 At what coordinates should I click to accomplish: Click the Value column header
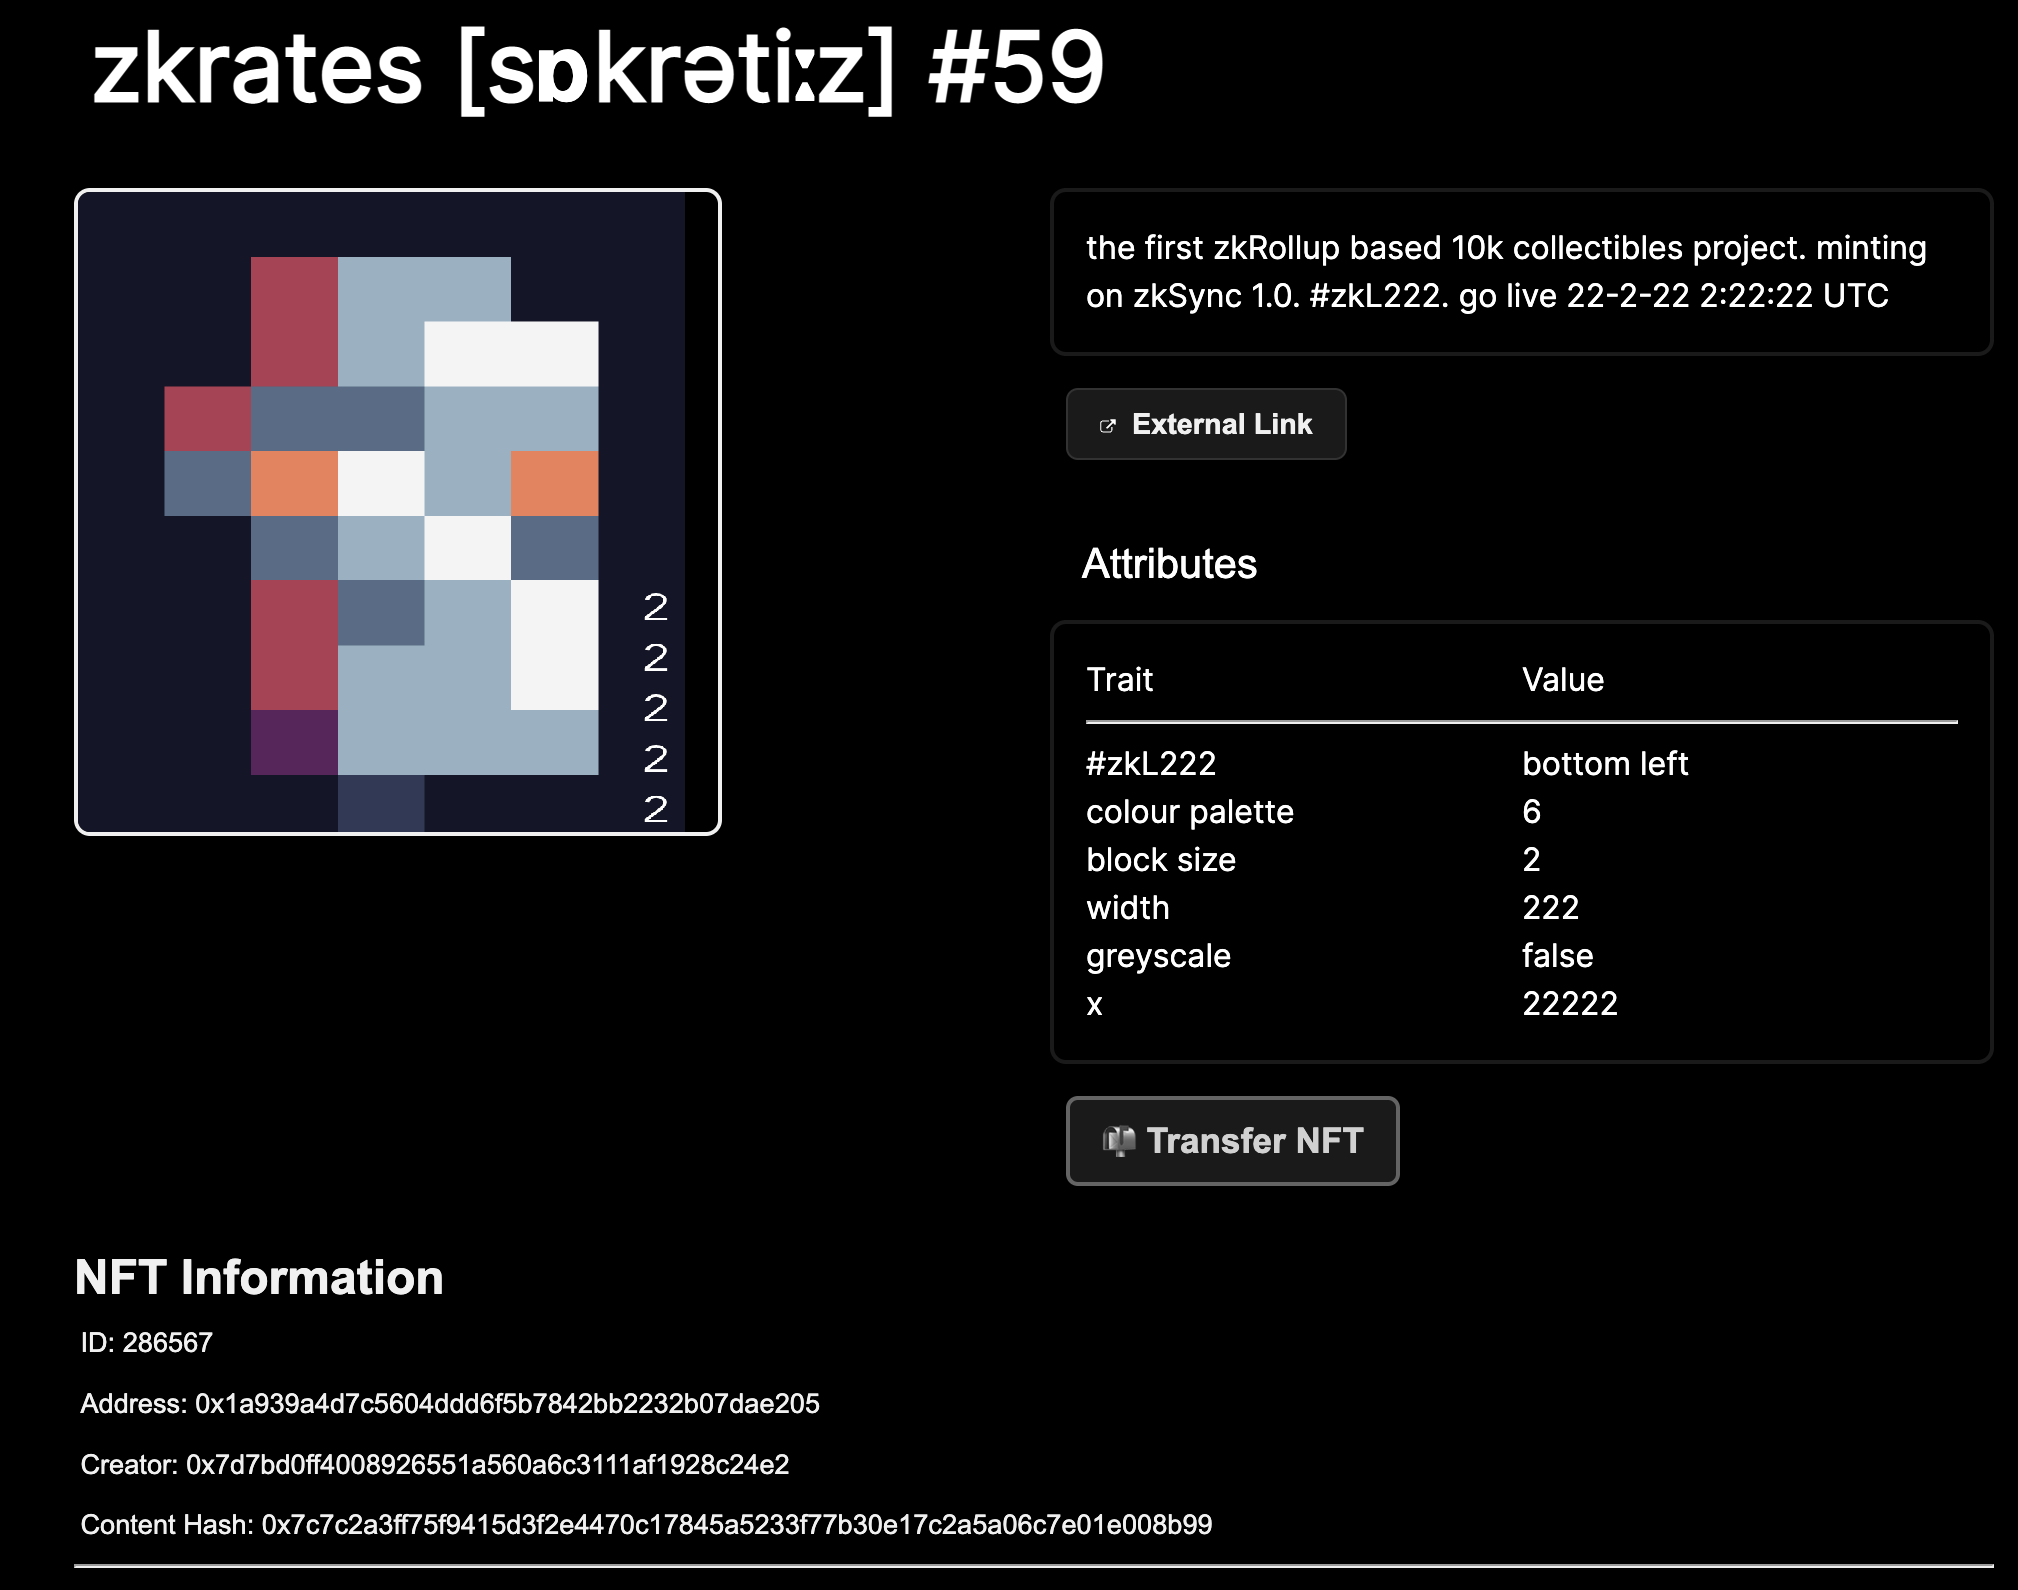1563,680
